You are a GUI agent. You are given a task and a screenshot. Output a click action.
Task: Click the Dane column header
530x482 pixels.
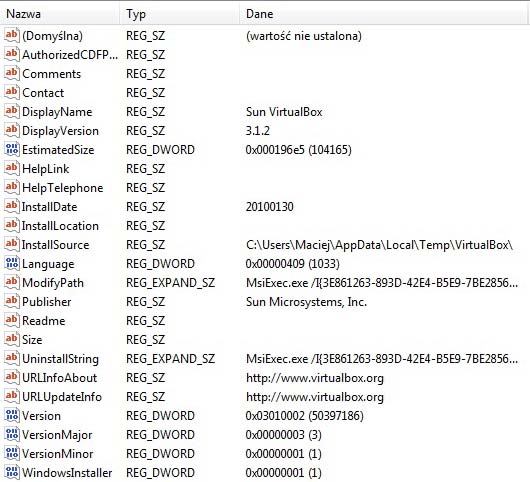point(383,14)
